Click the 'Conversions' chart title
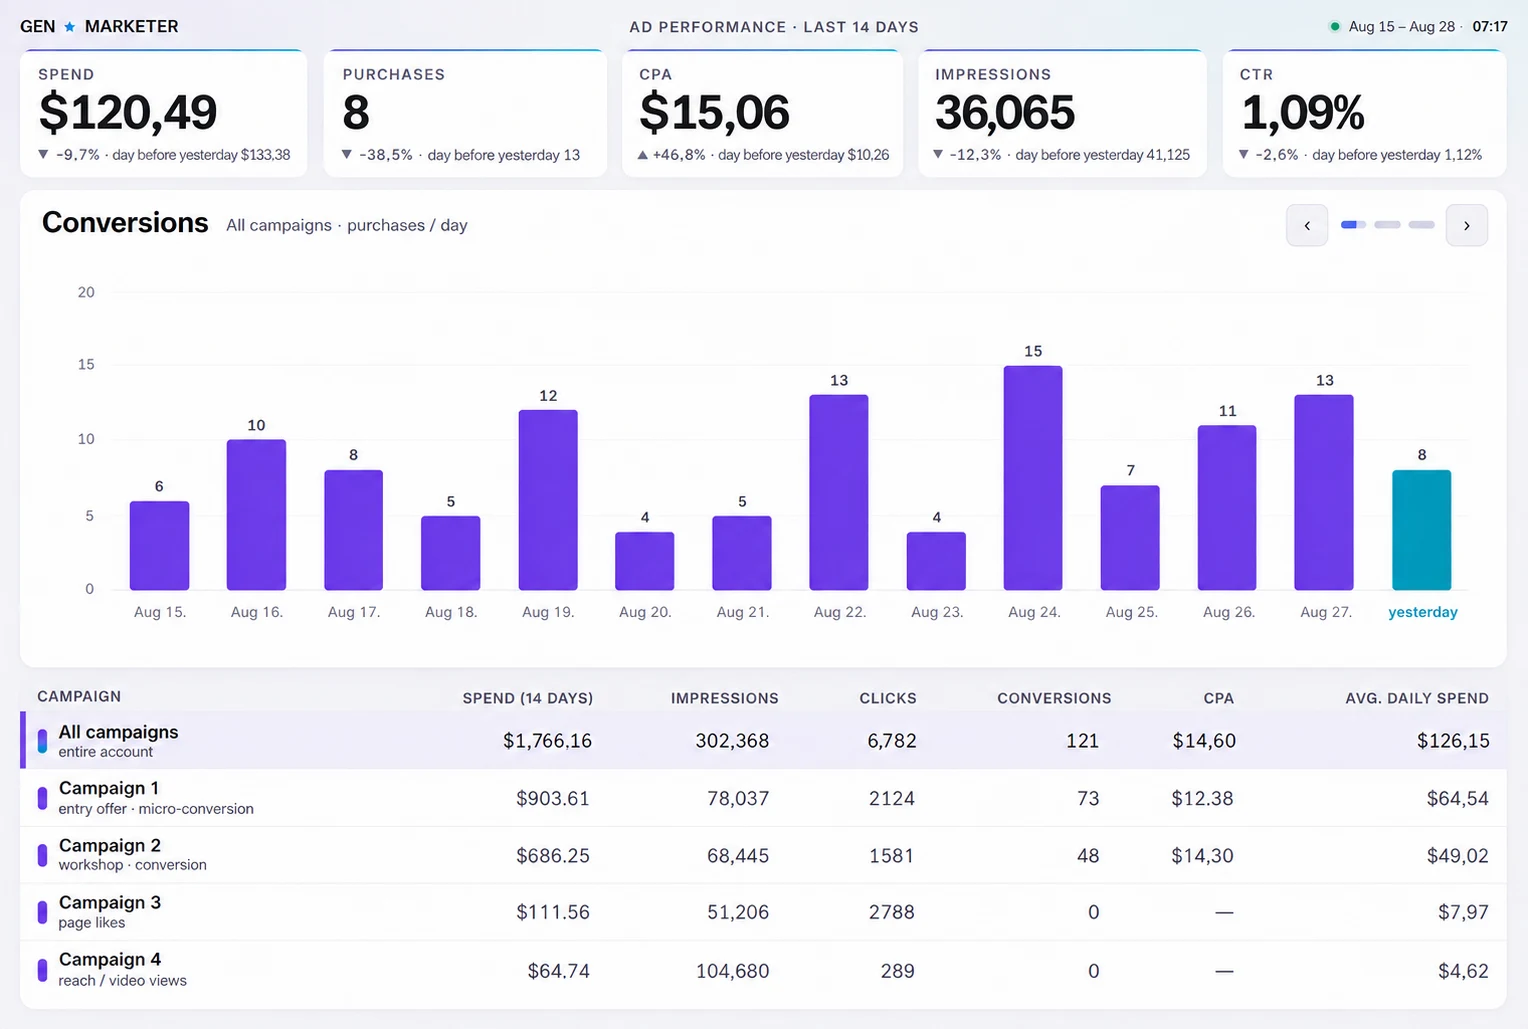The width and height of the screenshot is (1528, 1029). tap(125, 222)
